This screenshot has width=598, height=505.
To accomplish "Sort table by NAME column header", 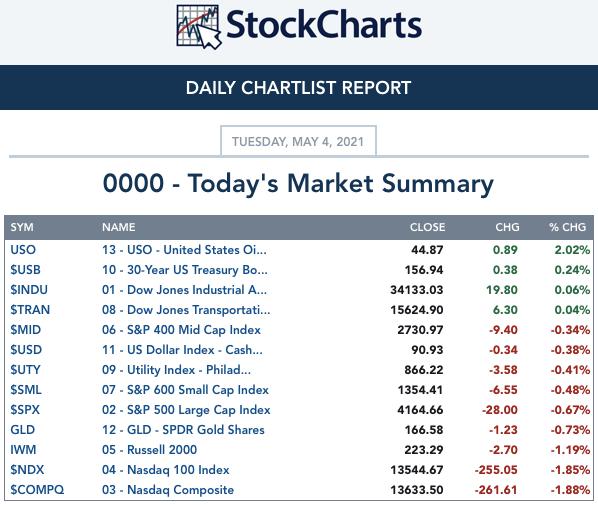I will tap(119, 227).
